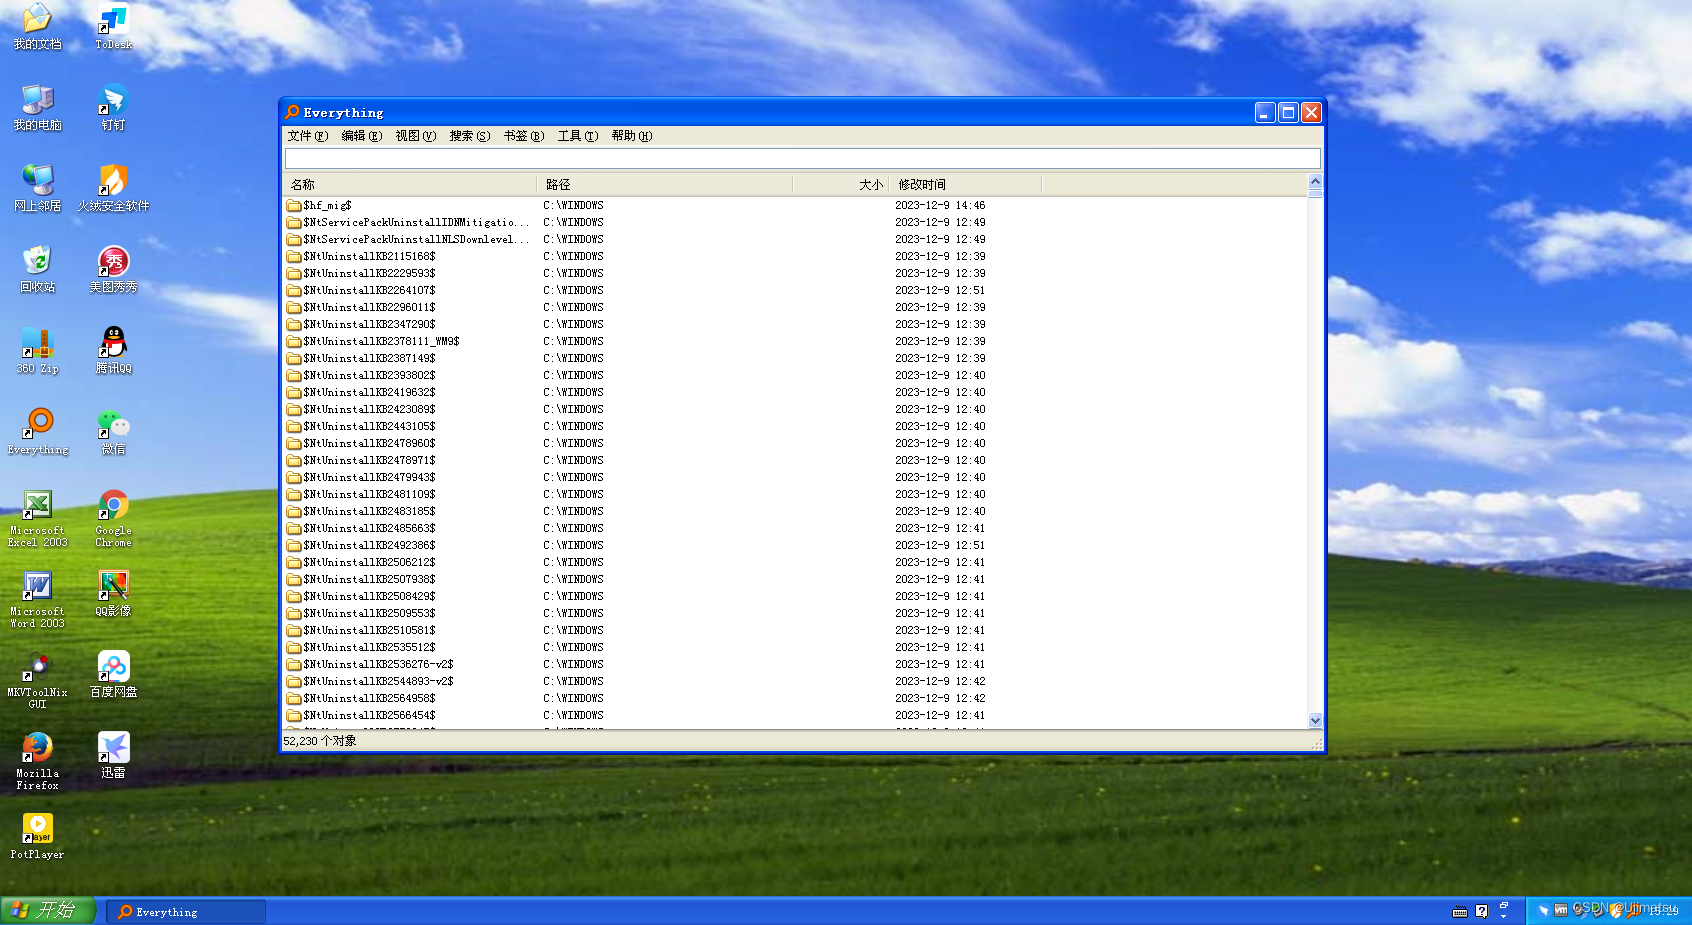Viewport: 1692px width, 925px height.
Task: Click the results scrollbar up arrow
Action: [x=1315, y=181]
